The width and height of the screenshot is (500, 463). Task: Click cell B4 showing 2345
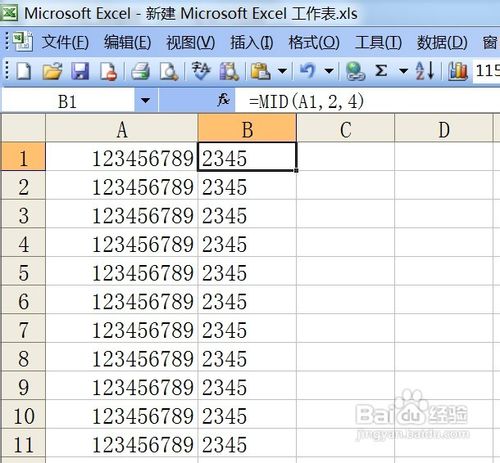pyautogui.click(x=247, y=243)
